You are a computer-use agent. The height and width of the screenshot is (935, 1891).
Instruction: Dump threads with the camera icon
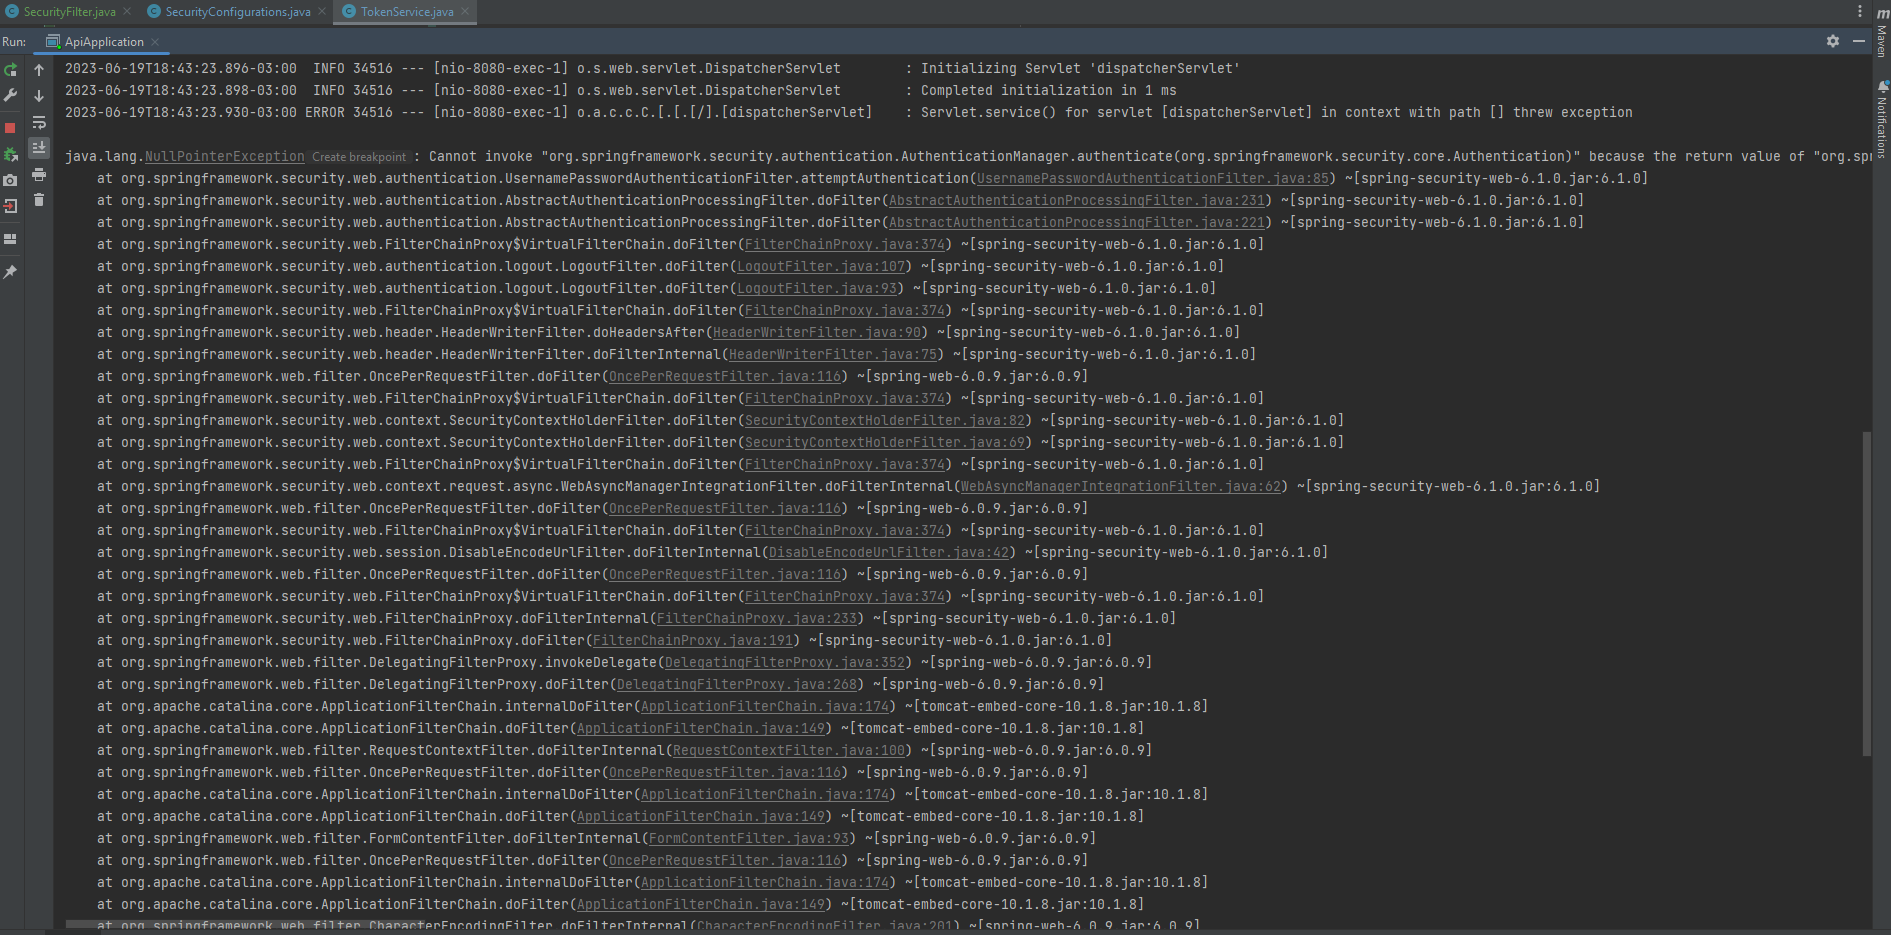pos(11,180)
